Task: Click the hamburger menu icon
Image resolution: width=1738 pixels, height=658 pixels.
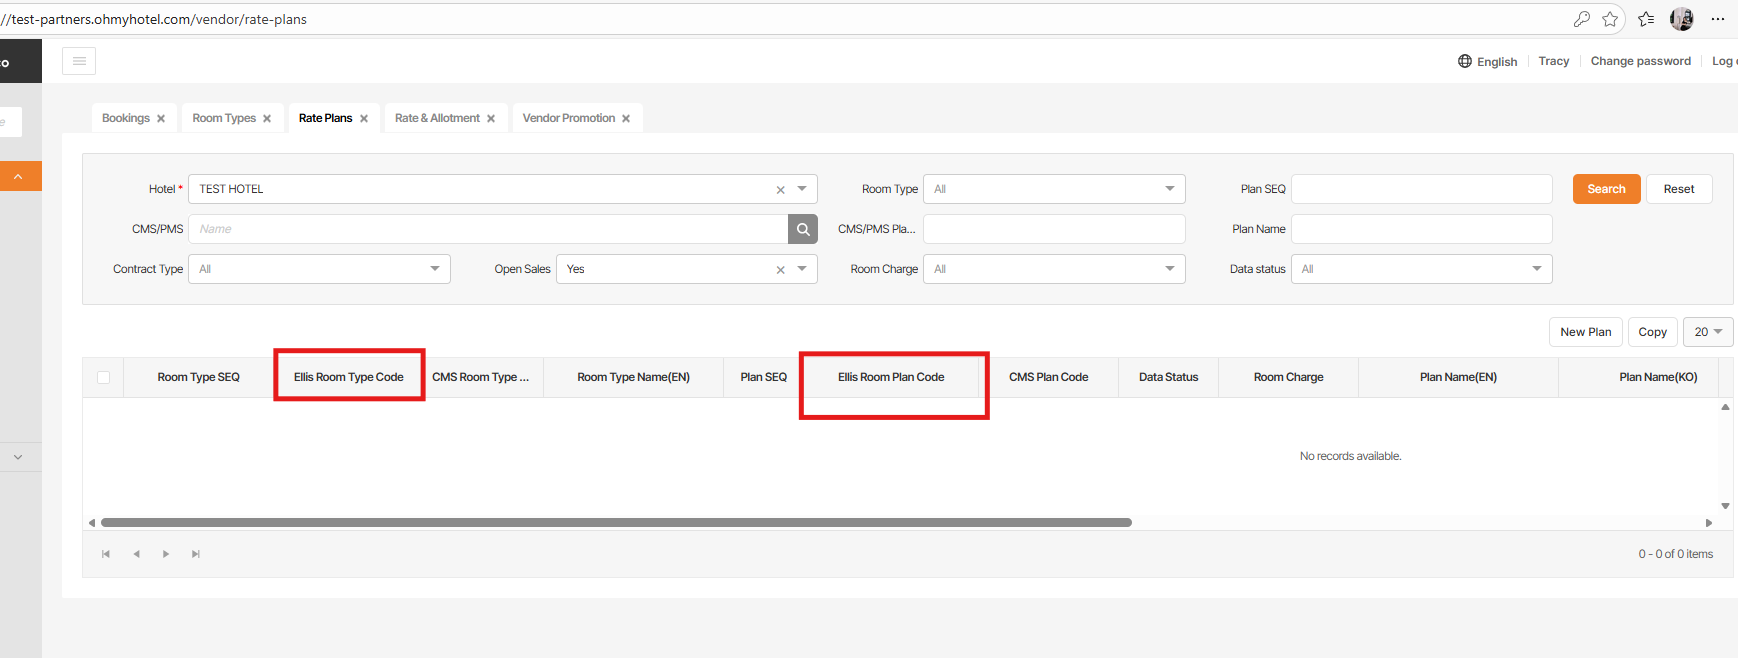Action: coord(79,61)
